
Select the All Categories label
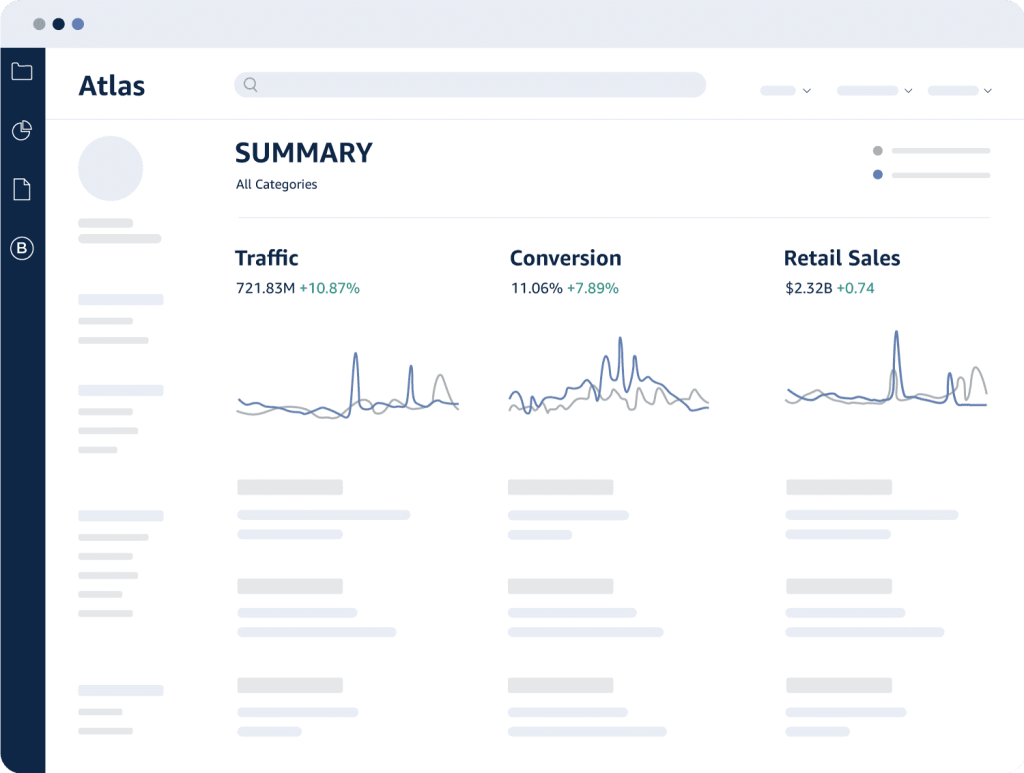[276, 185]
